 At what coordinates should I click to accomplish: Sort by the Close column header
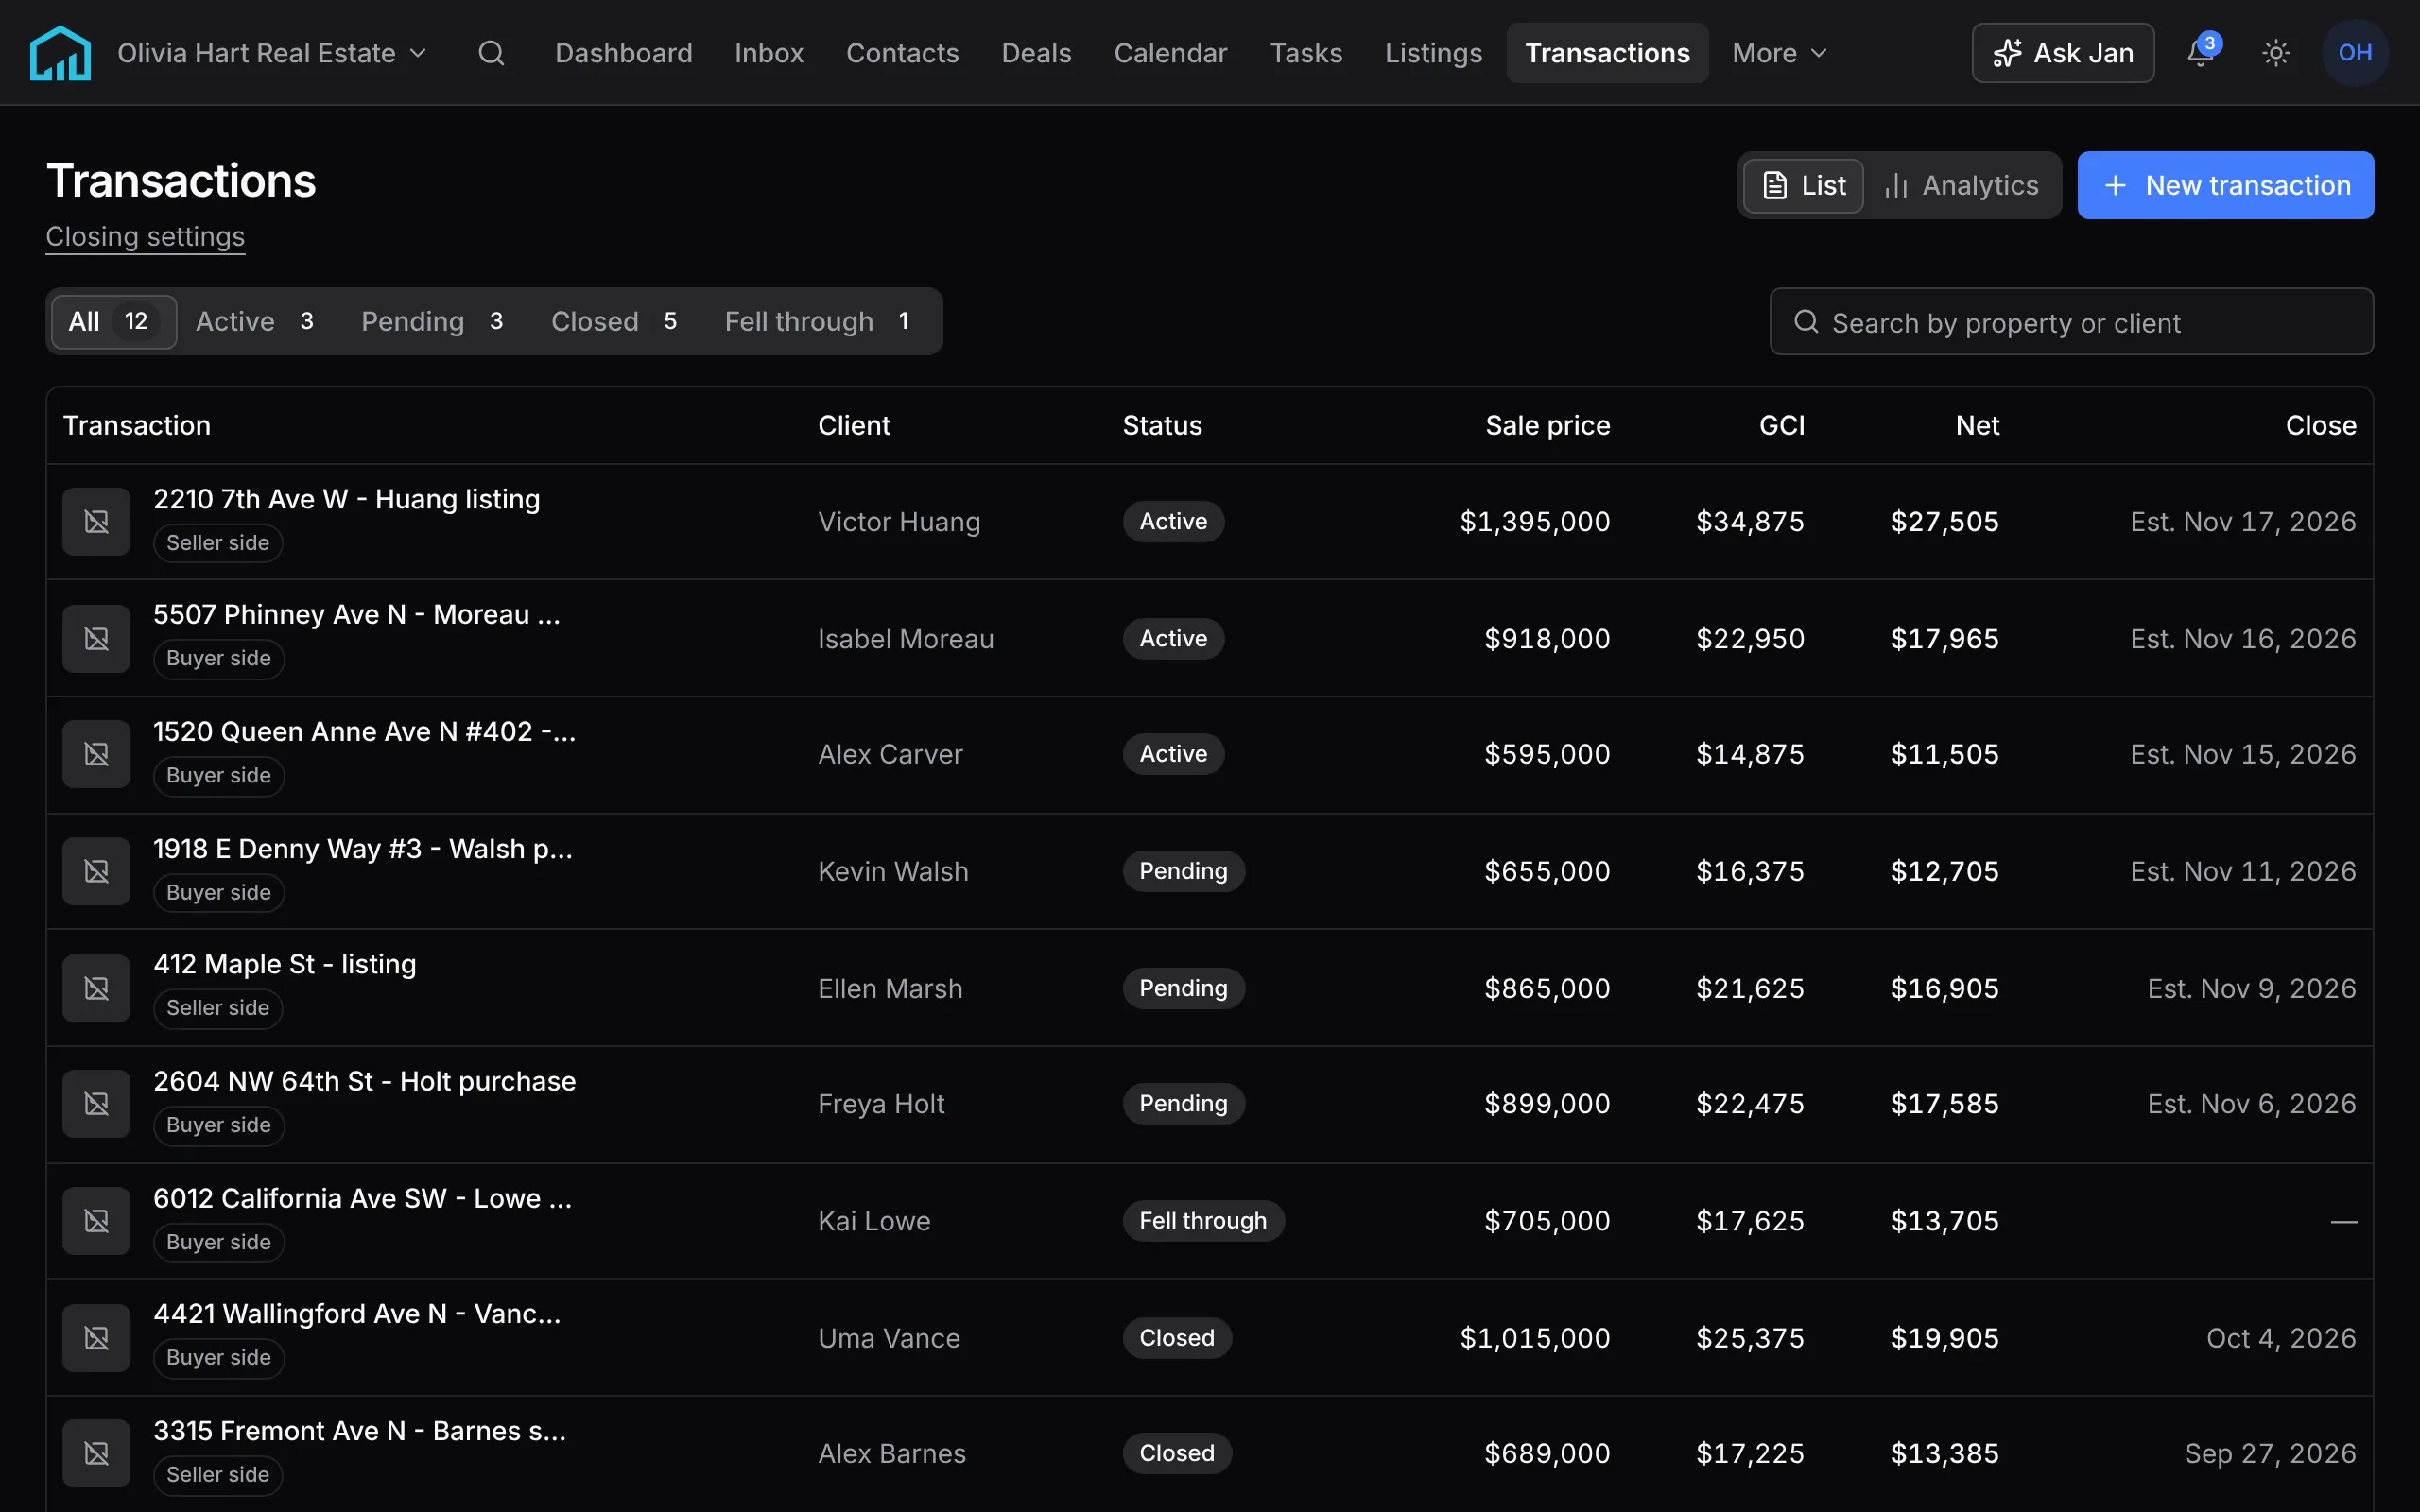[x=2321, y=426]
